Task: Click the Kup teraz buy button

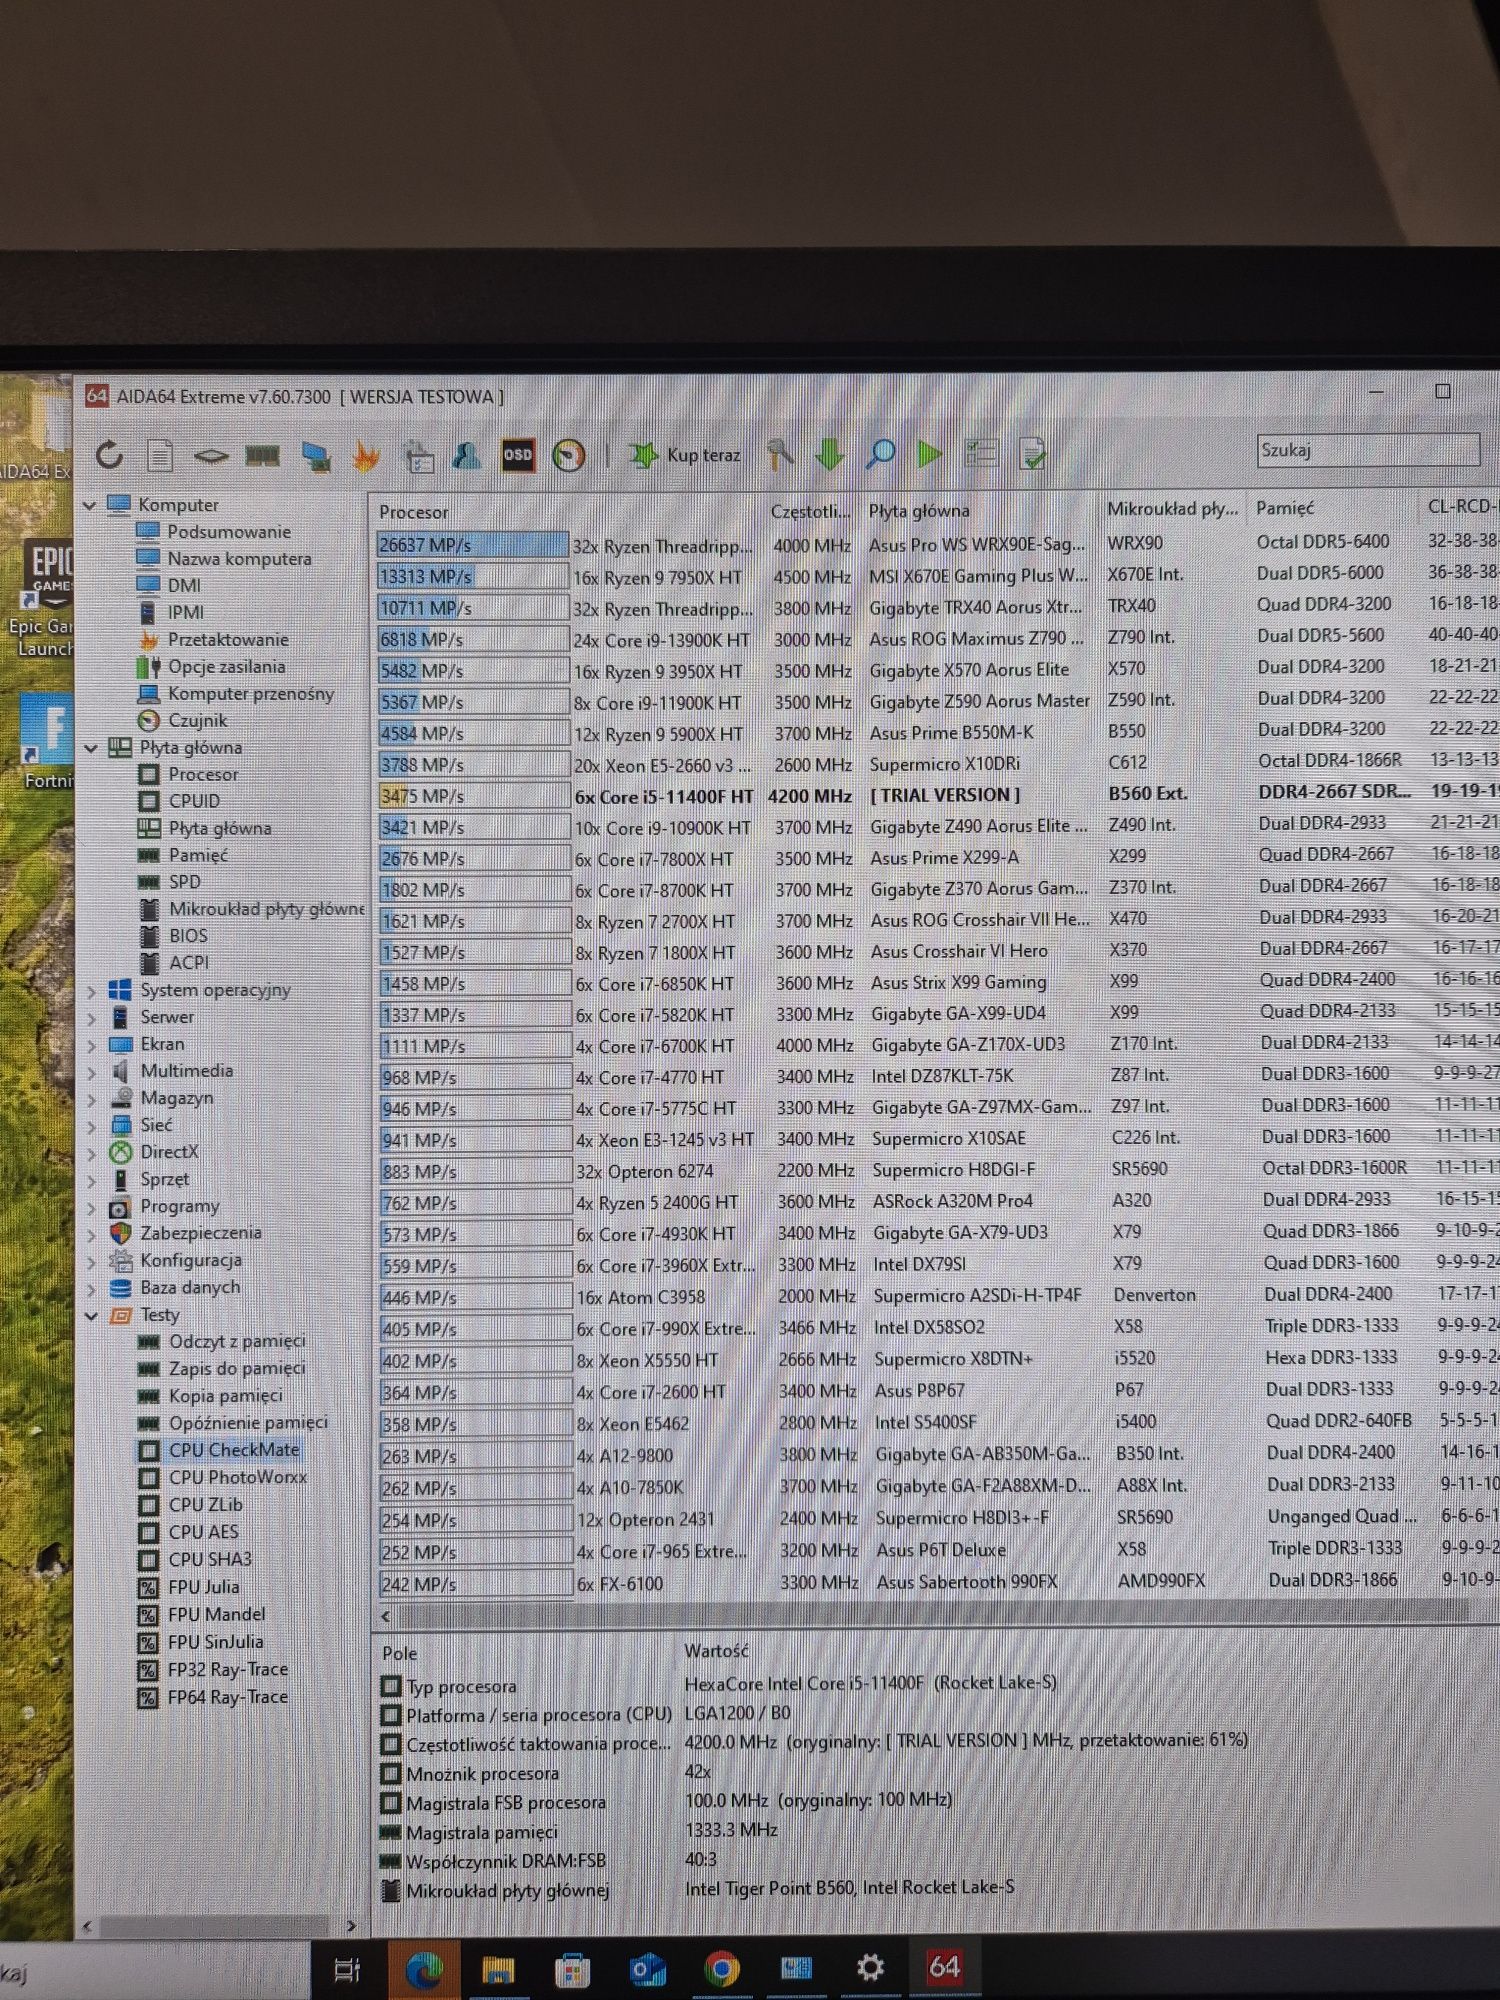Action: (685, 455)
